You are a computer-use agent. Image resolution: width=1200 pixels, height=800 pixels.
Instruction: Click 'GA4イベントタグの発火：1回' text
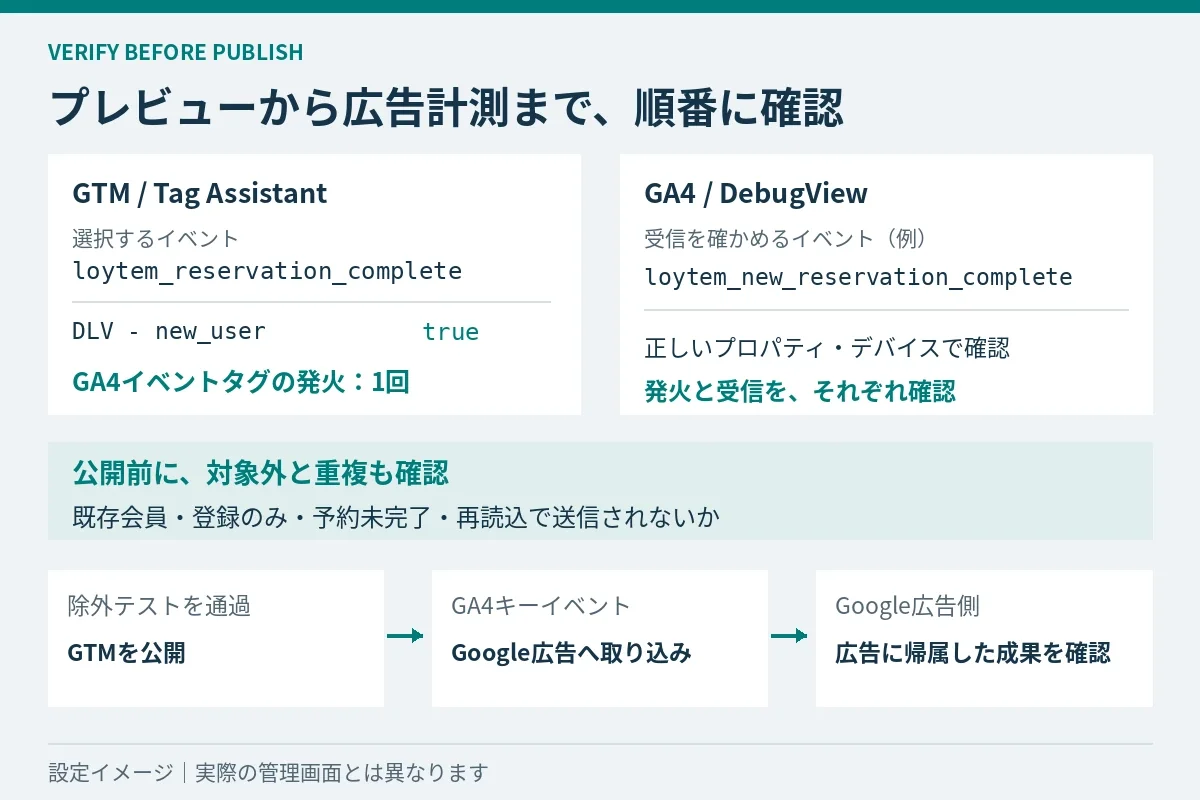241,382
